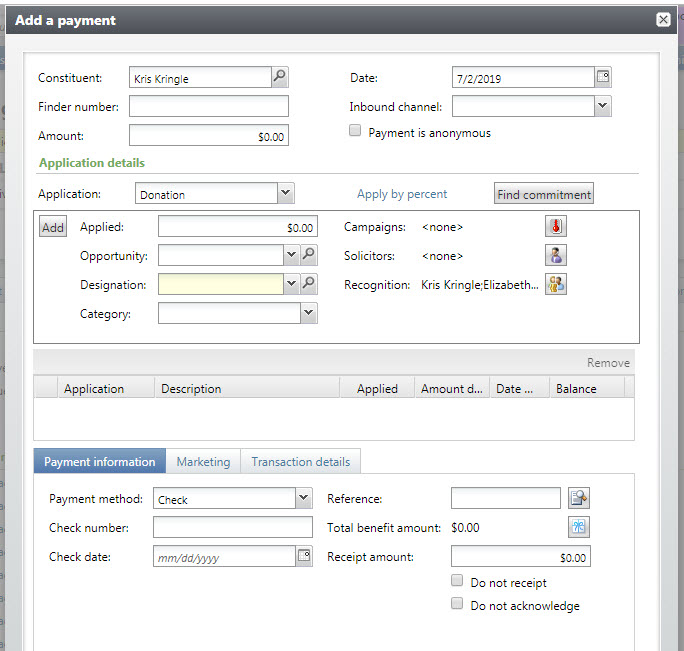Switch to the Marketing tab
The image size is (684, 651).
pyautogui.click(x=203, y=462)
